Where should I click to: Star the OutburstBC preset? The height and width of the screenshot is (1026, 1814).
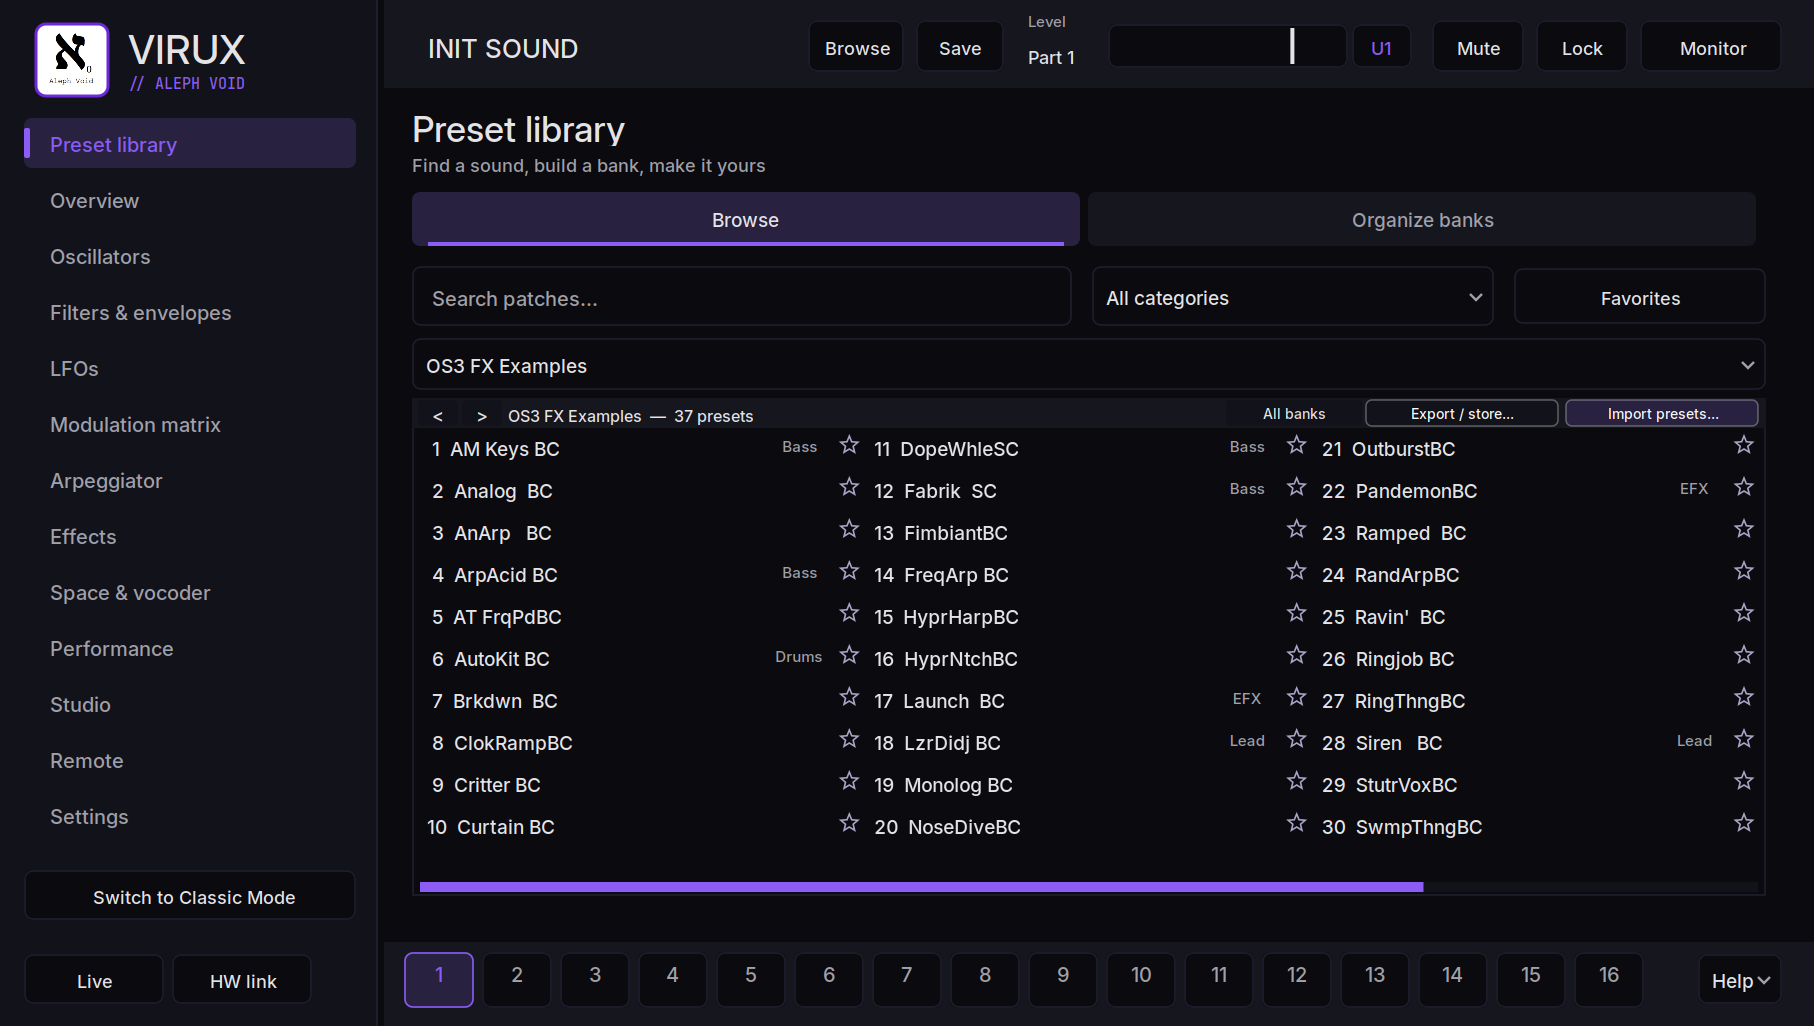tap(1744, 445)
